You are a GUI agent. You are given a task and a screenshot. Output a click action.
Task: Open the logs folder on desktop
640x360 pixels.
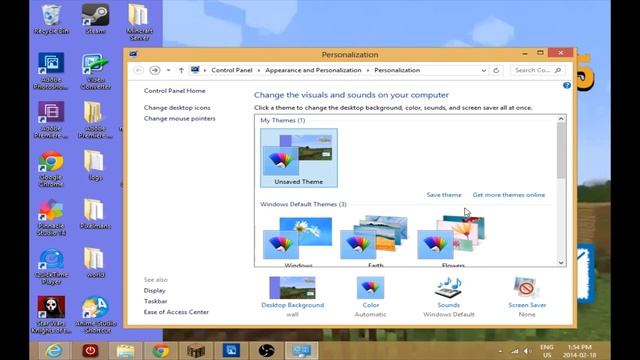(x=95, y=165)
